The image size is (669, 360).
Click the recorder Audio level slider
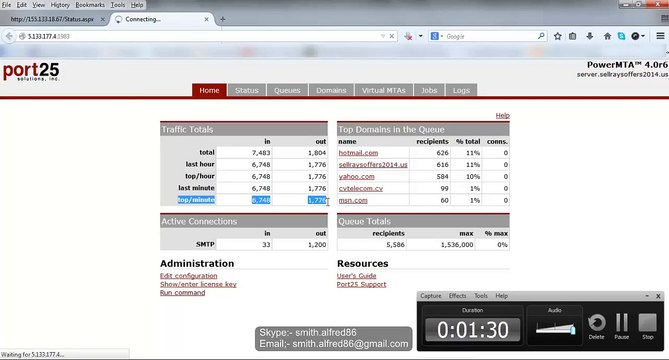coord(556,328)
